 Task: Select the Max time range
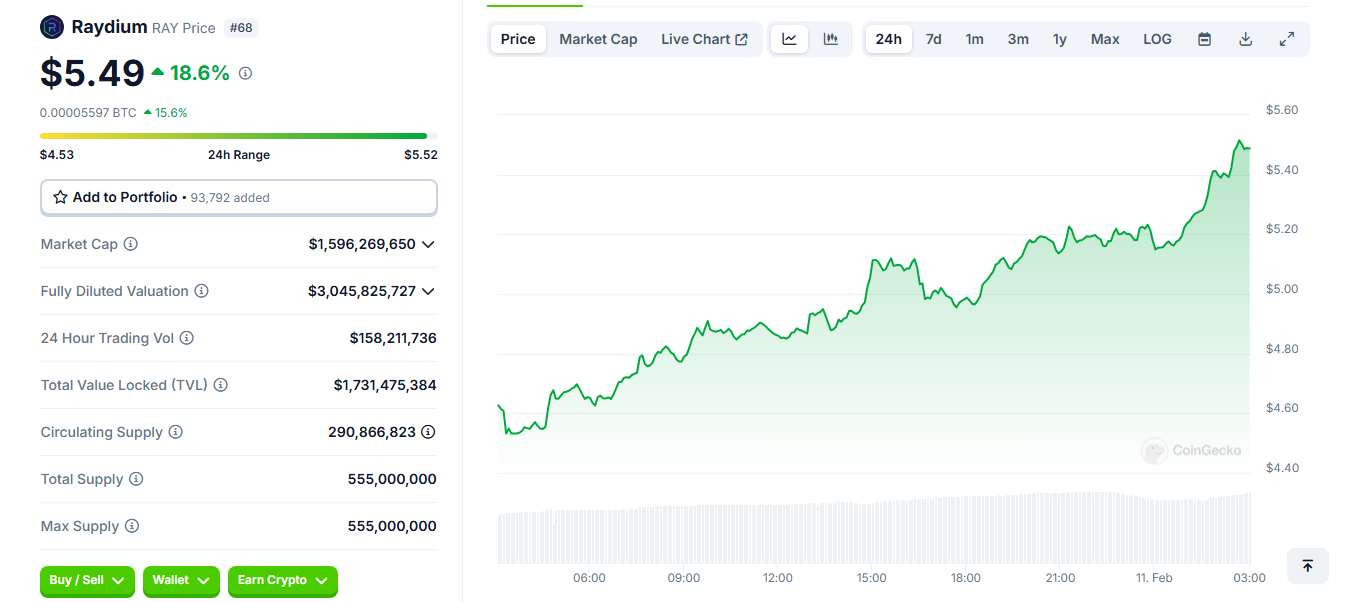coord(1105,39)
